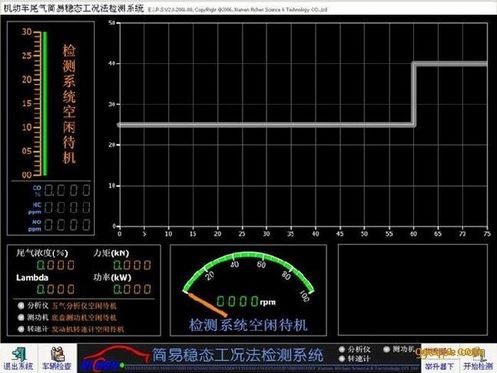Click the Lambda value display
The width and height of the screenshot is (497, 373).
coord(56,289)
